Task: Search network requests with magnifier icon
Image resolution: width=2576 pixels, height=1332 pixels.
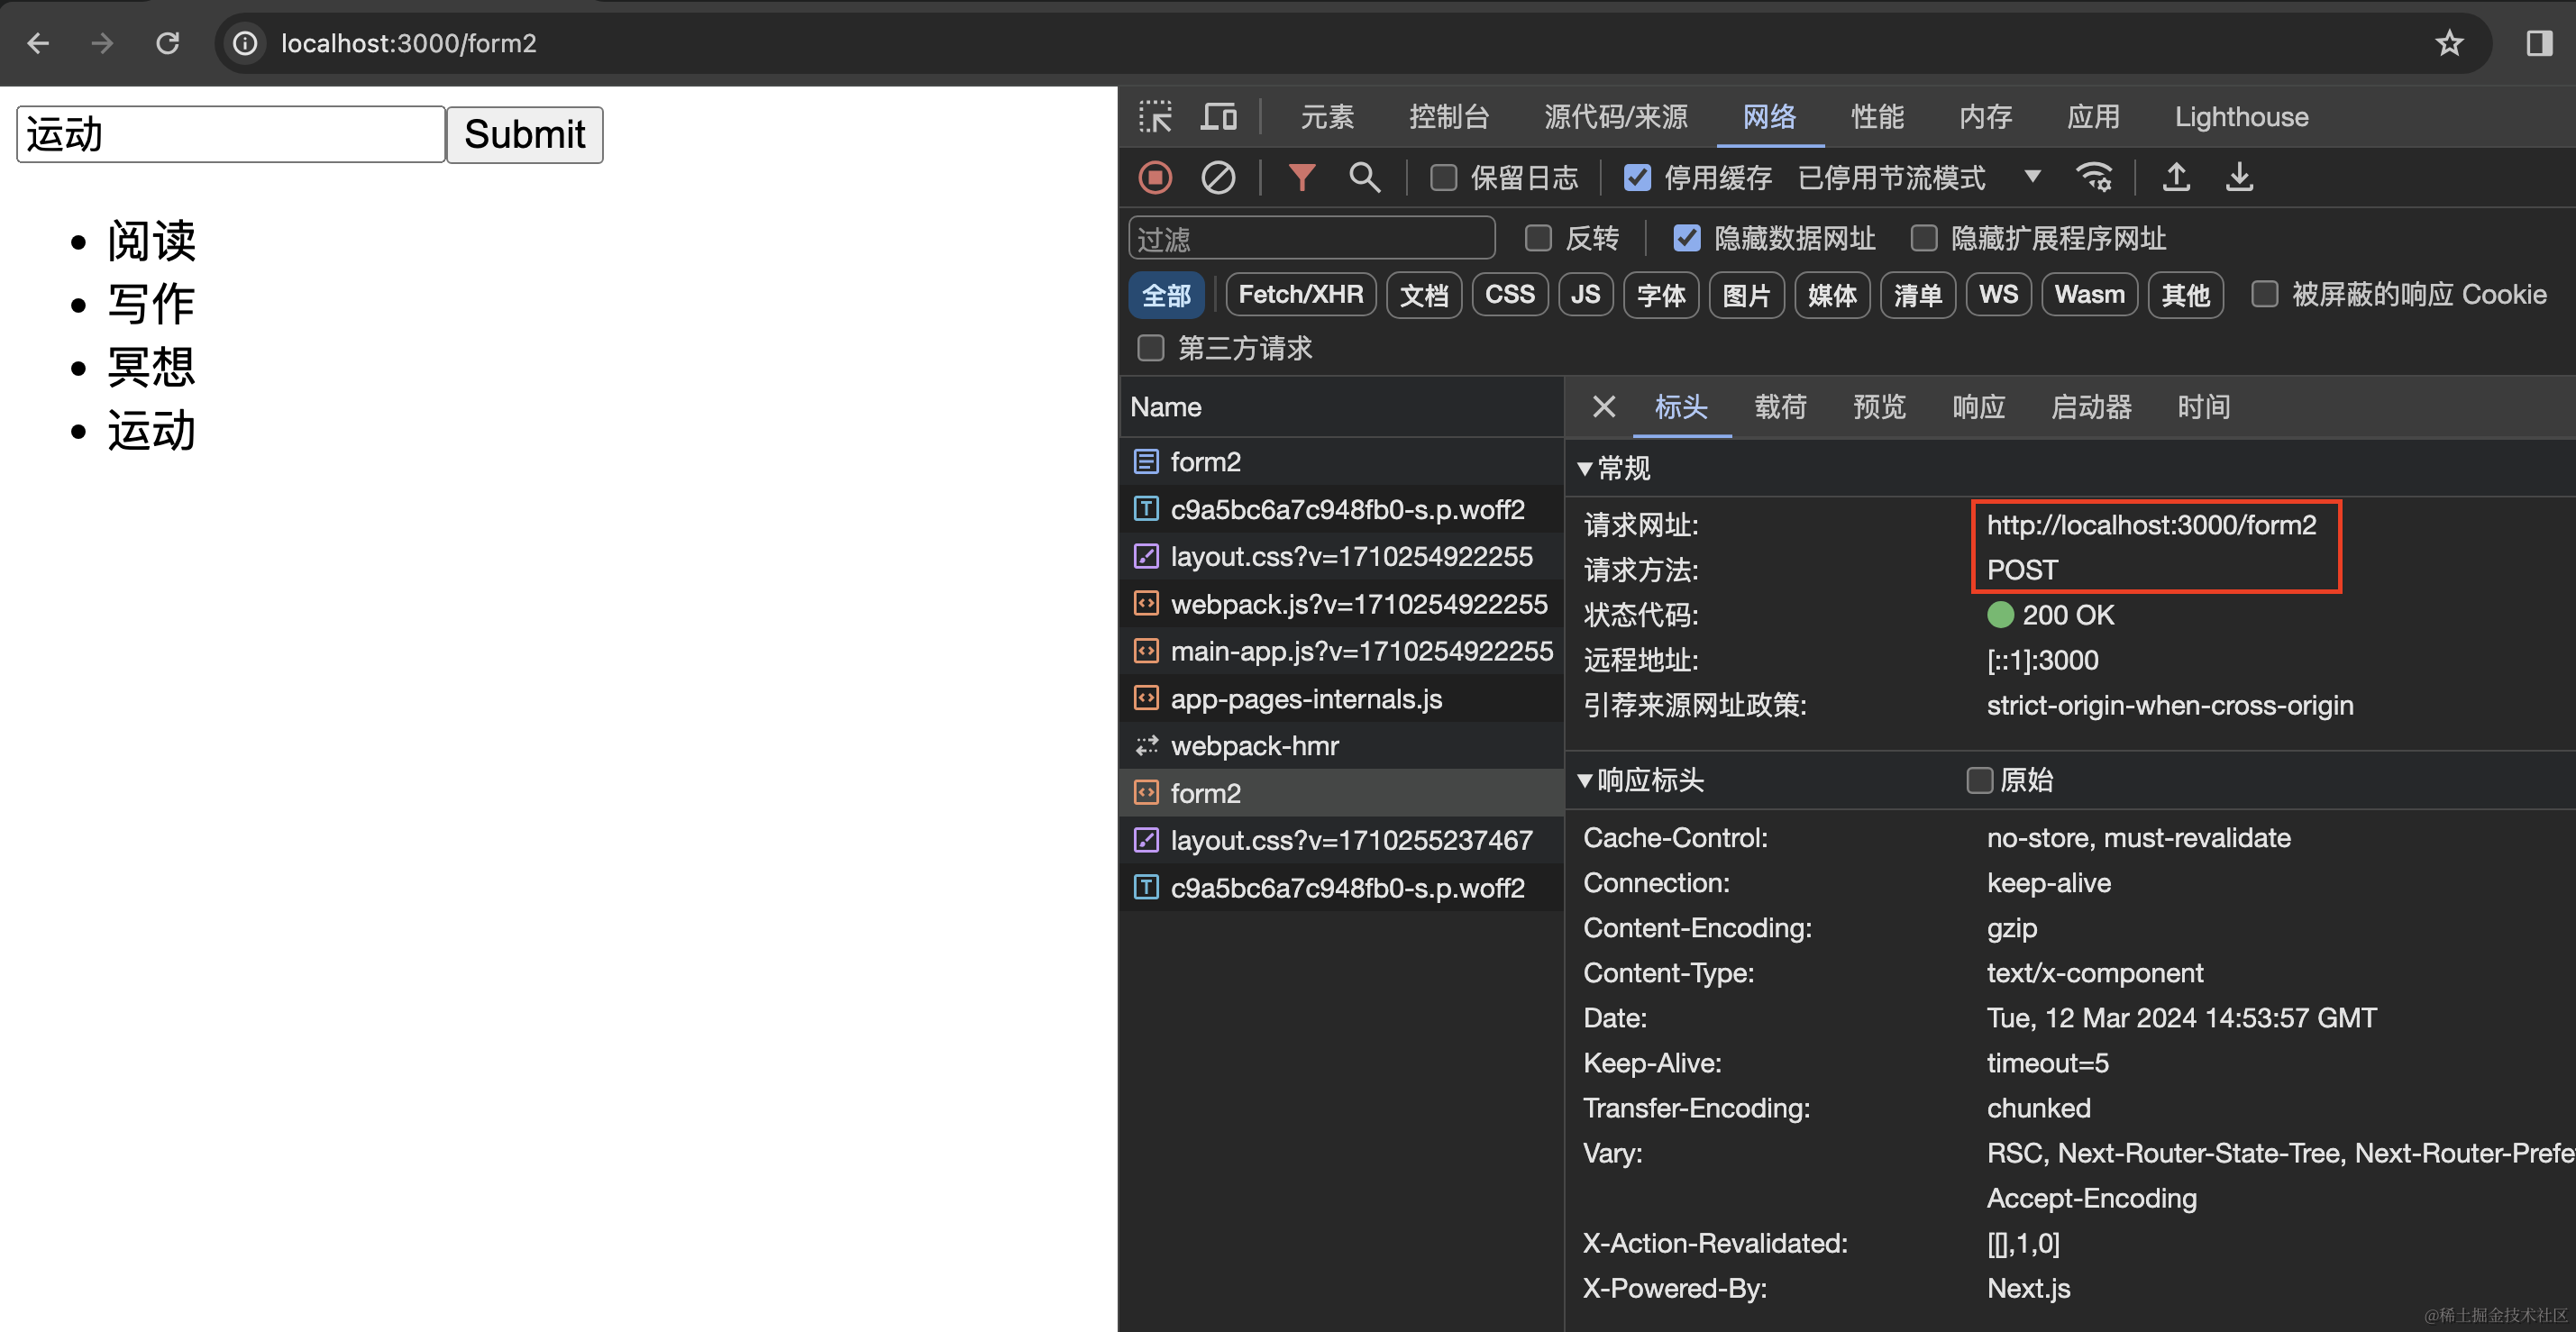Action: tap(1364, 177)
